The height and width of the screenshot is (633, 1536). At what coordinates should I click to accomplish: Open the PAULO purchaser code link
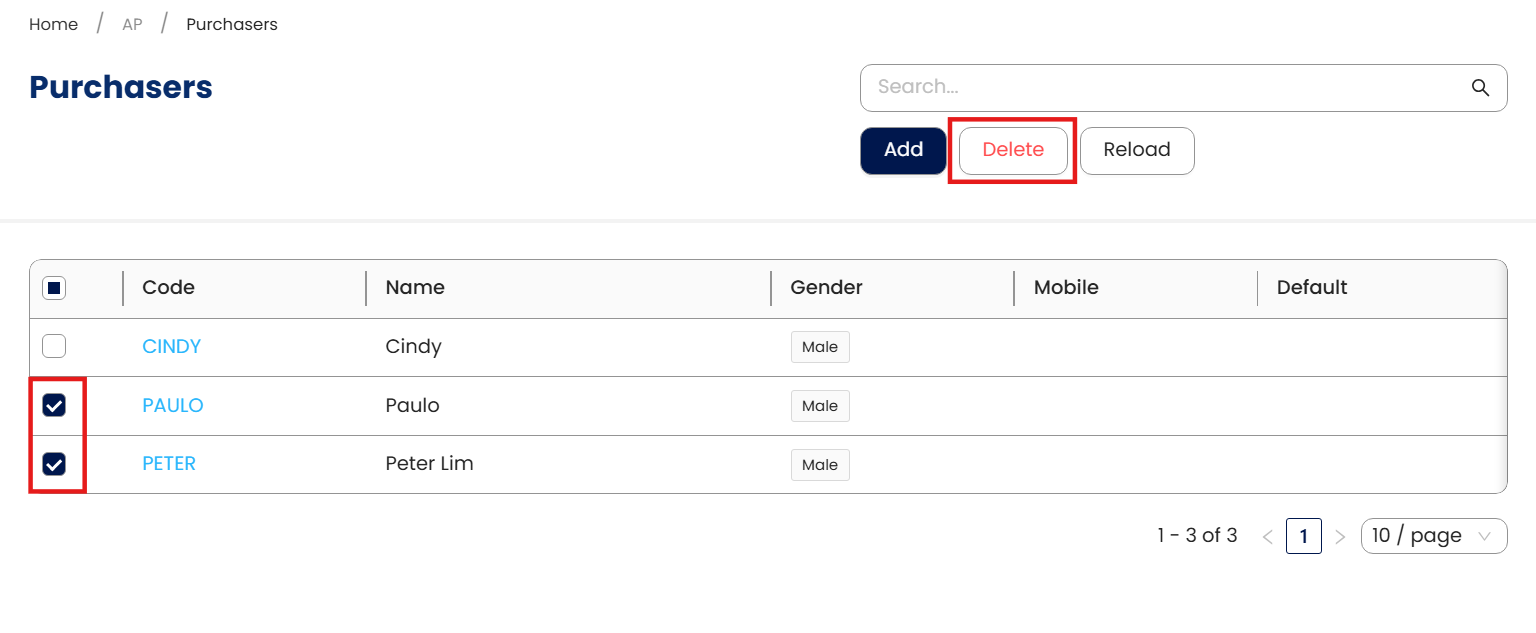173,405
